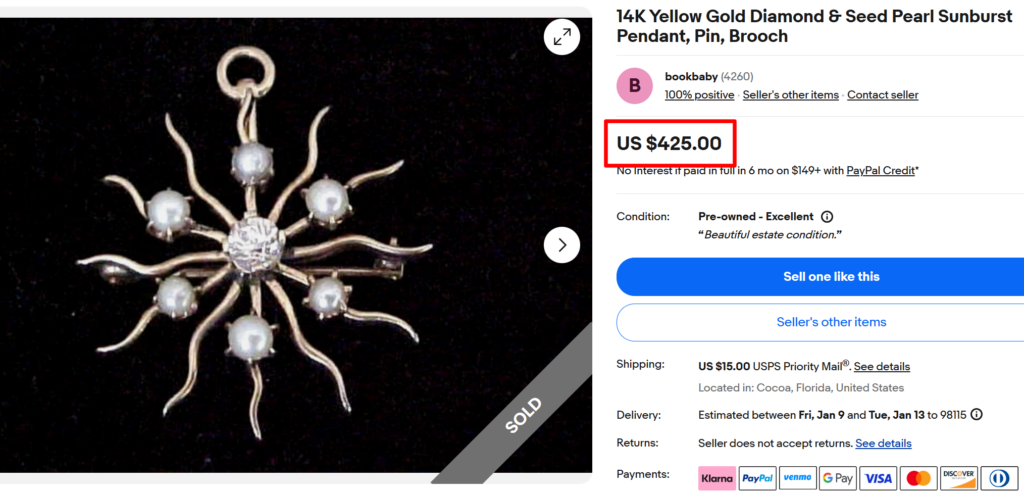View condition info tooltip icon
This screenshot has width=1024, height=494.
pyautogui.click(x=827, y=216)
